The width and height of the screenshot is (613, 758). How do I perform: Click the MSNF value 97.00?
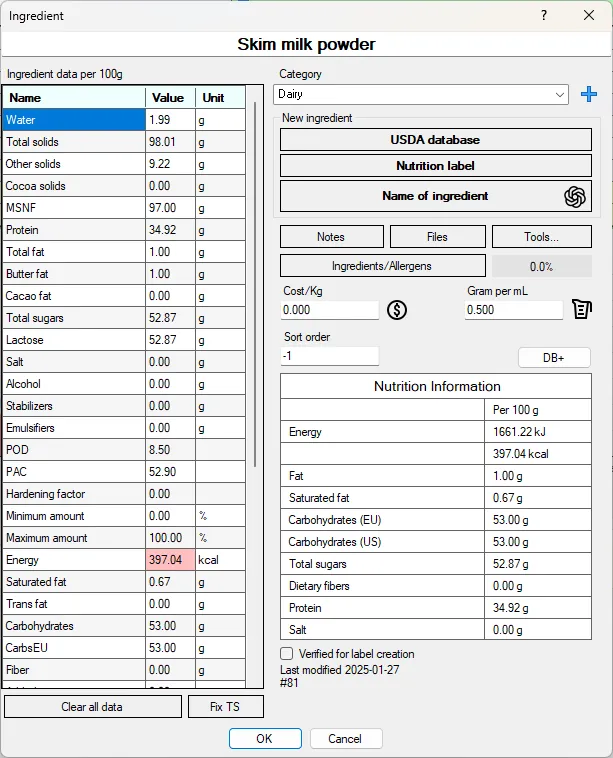coord(170,208)
